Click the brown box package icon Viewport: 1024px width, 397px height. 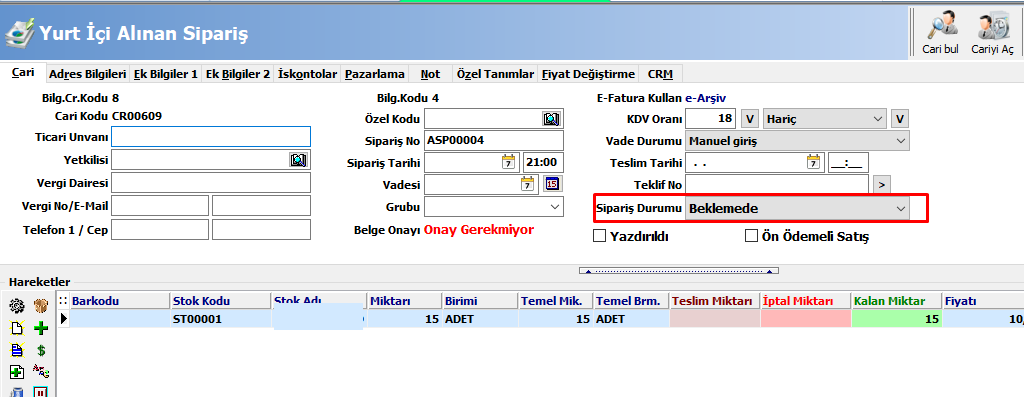pyautogui.click(x=40, y=306)
